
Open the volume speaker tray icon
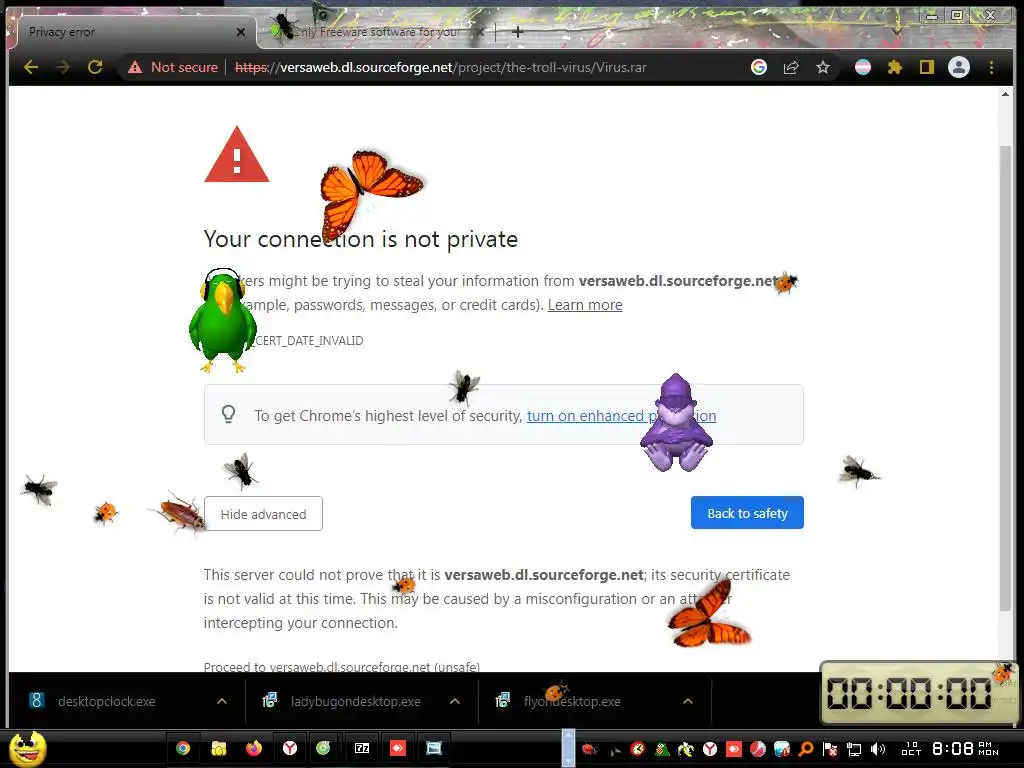tap(878, 749)
